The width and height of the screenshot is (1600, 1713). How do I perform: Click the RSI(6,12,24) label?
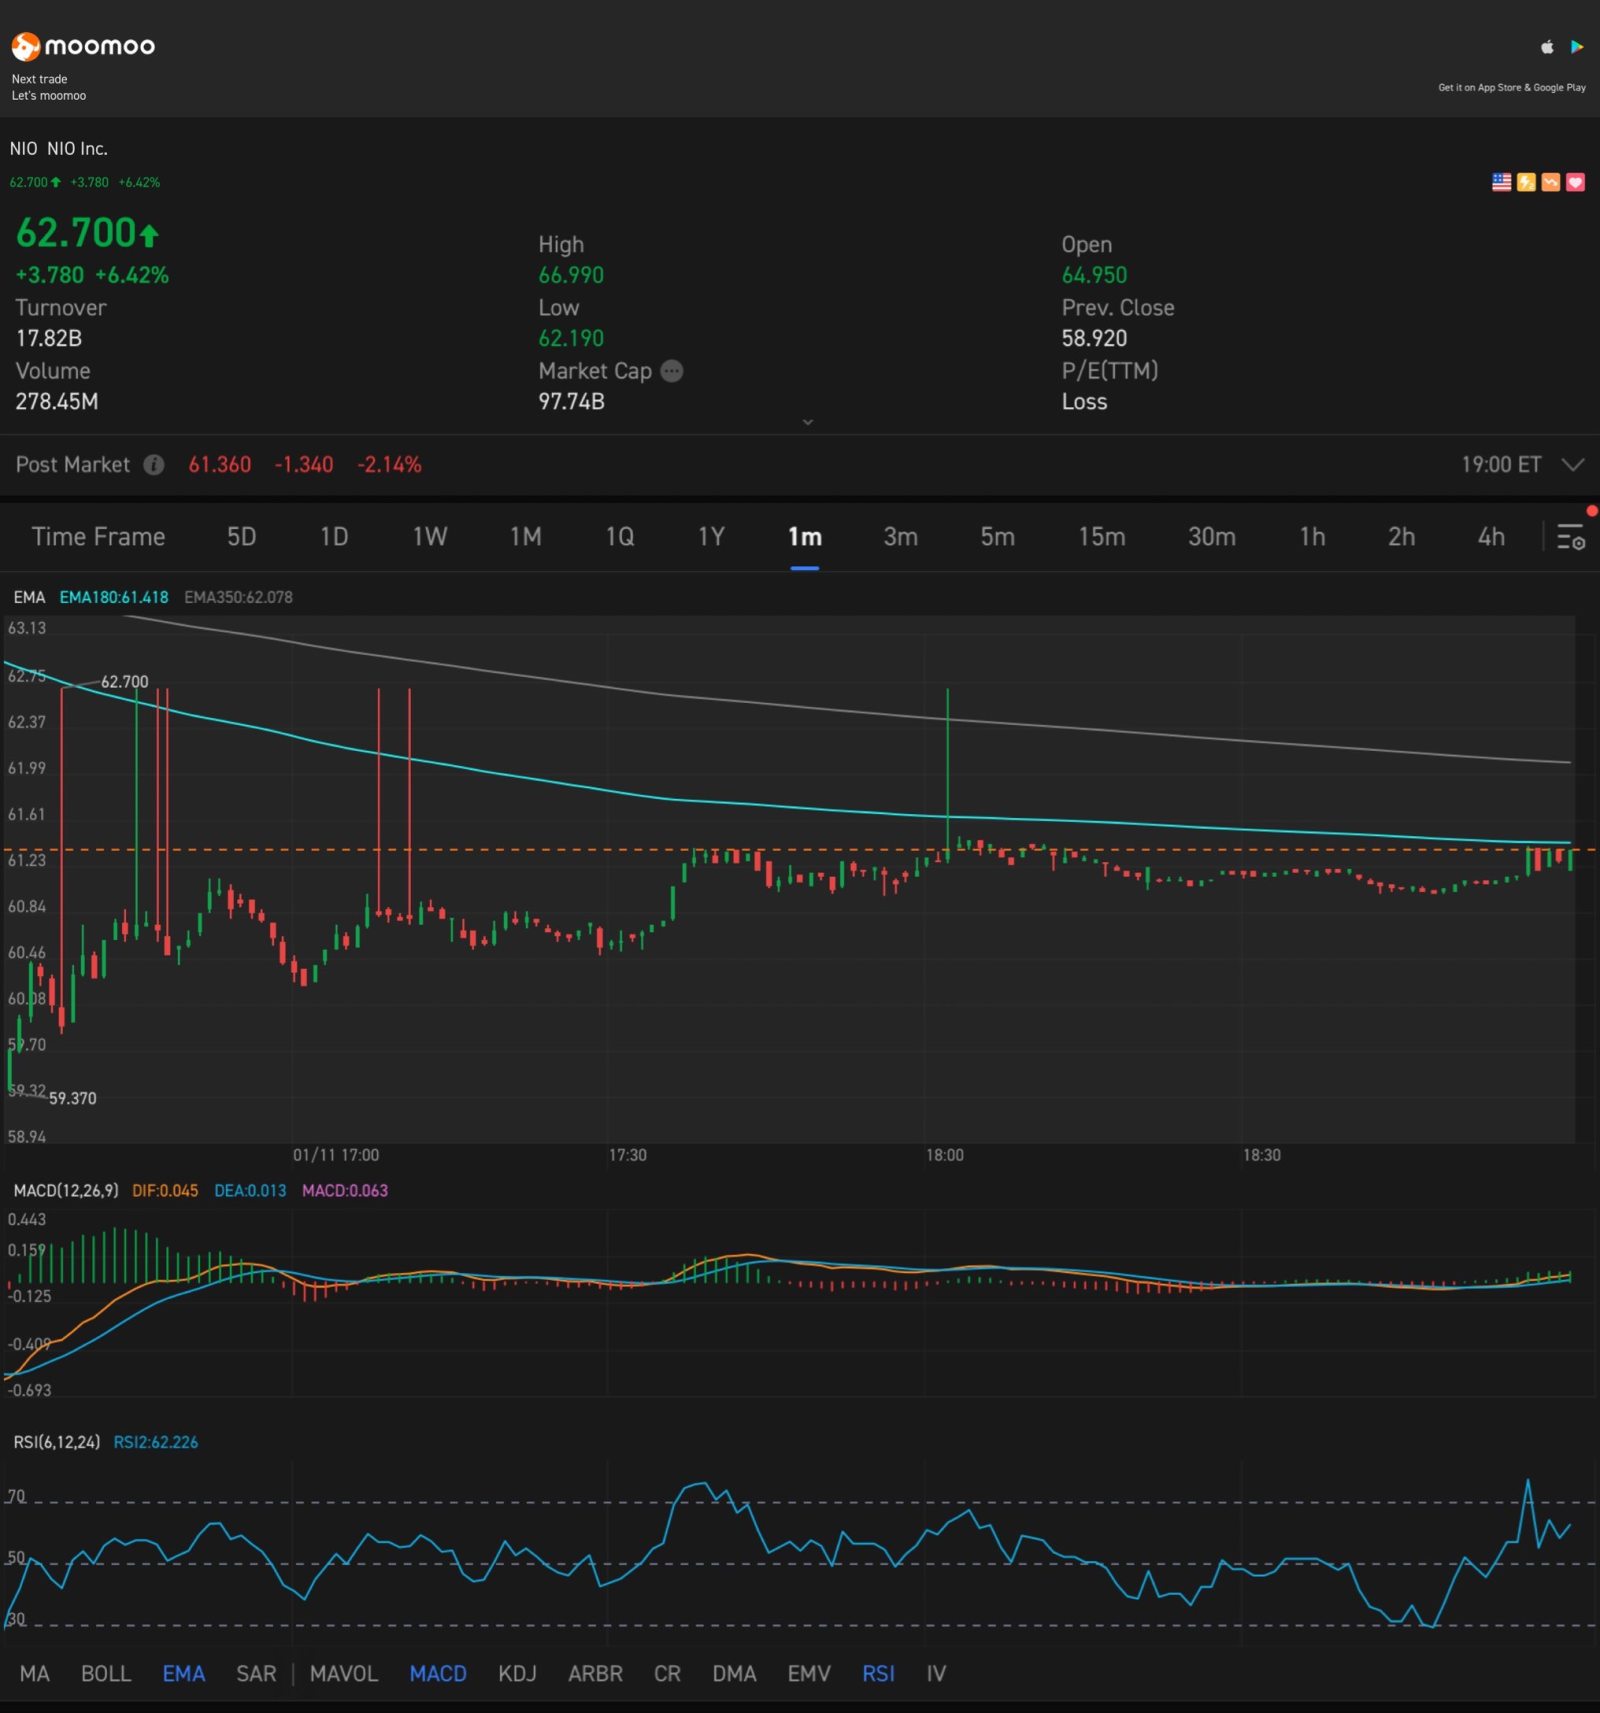click(57, 1442)
